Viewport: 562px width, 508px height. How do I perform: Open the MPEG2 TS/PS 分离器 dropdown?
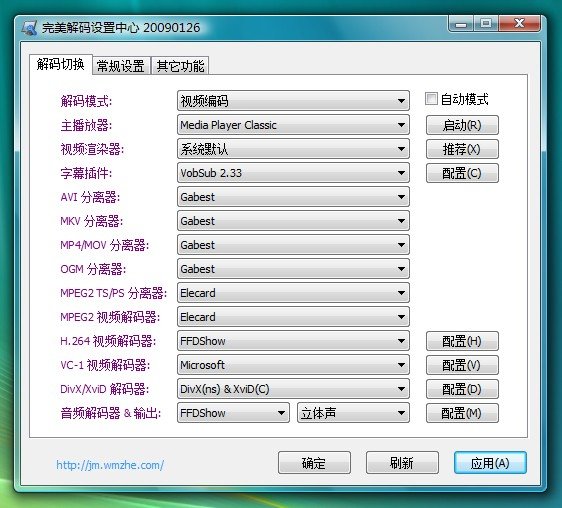pos(293,293)
